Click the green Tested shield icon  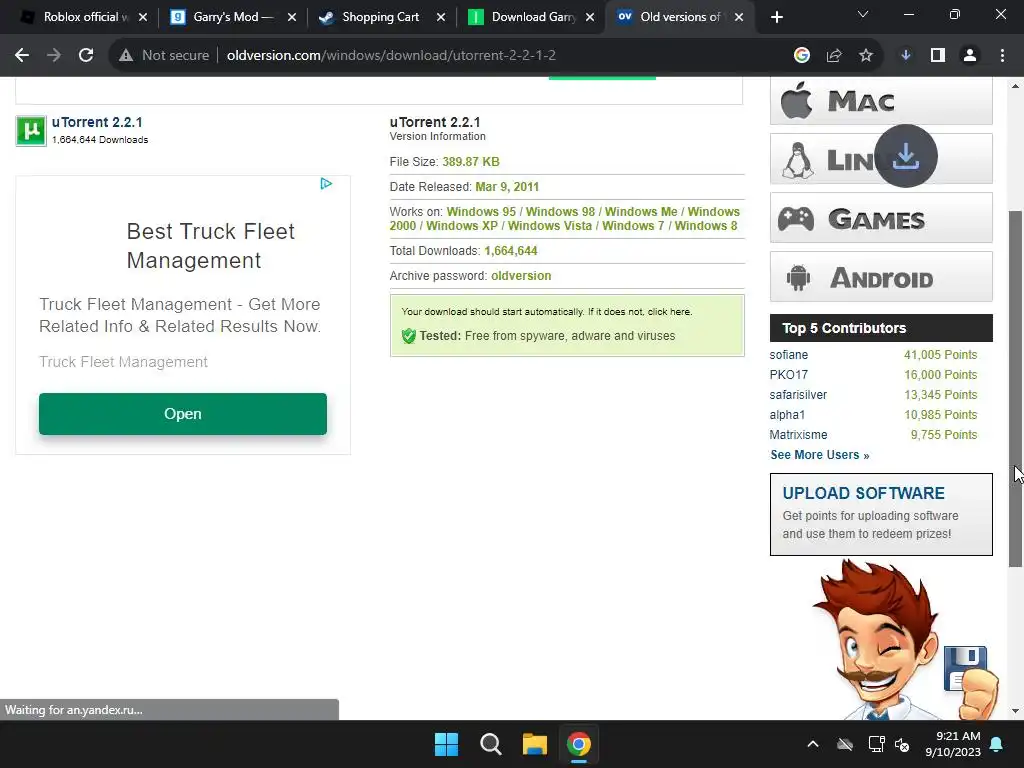point(409,336)
